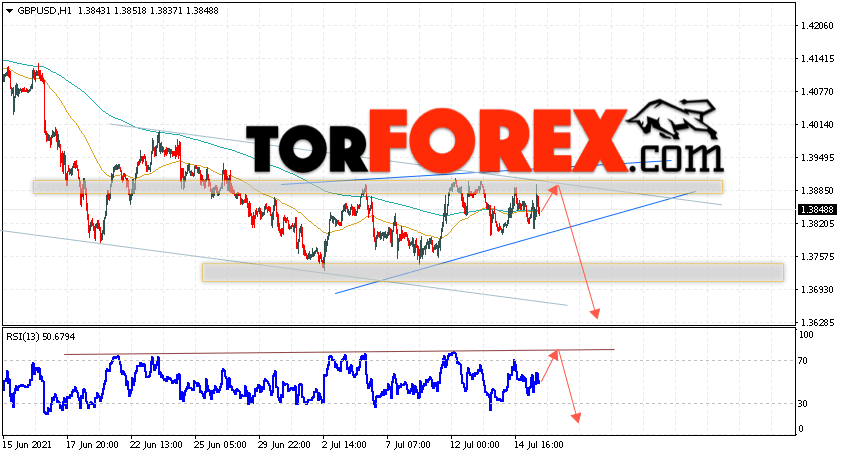Image resolution: width=841 pixels, height=456 pixels.
Task: Click the 17 Jun 20:00 time label
Action: 92,445
